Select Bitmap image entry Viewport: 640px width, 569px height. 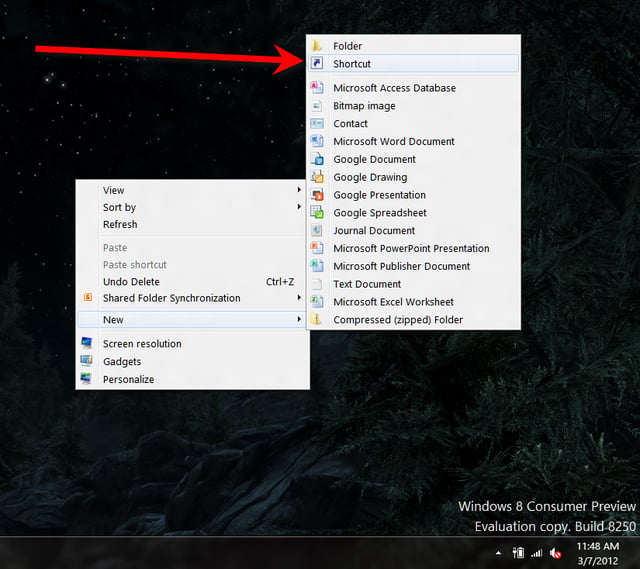(413, 106)
